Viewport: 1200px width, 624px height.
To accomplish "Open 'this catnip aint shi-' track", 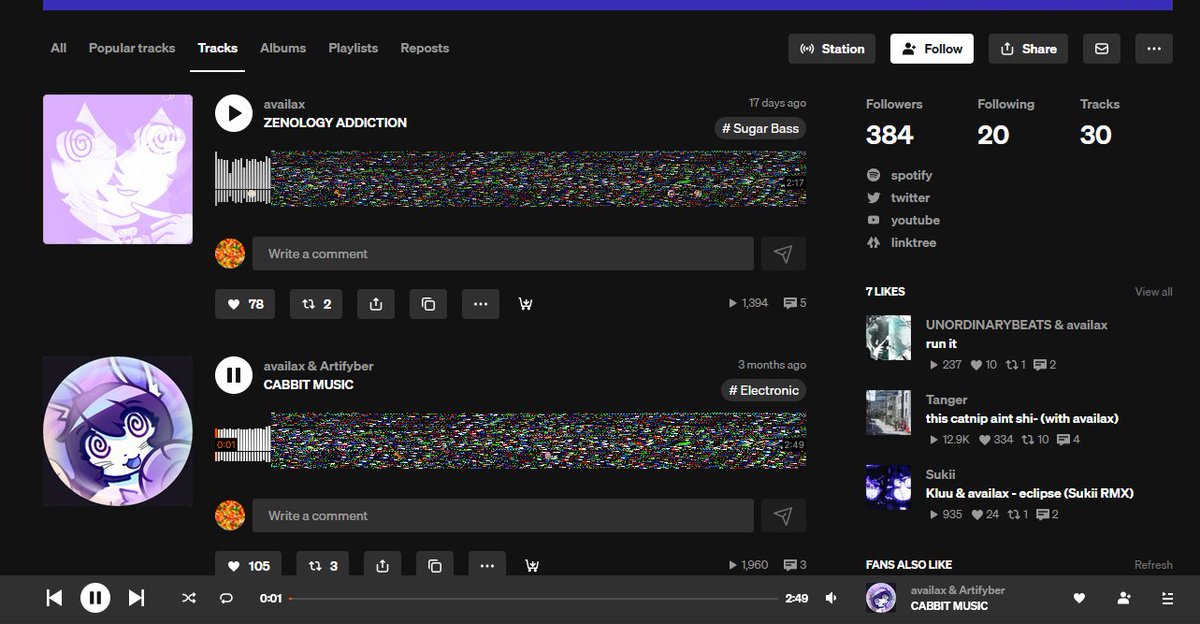I will click(1022, 419).
